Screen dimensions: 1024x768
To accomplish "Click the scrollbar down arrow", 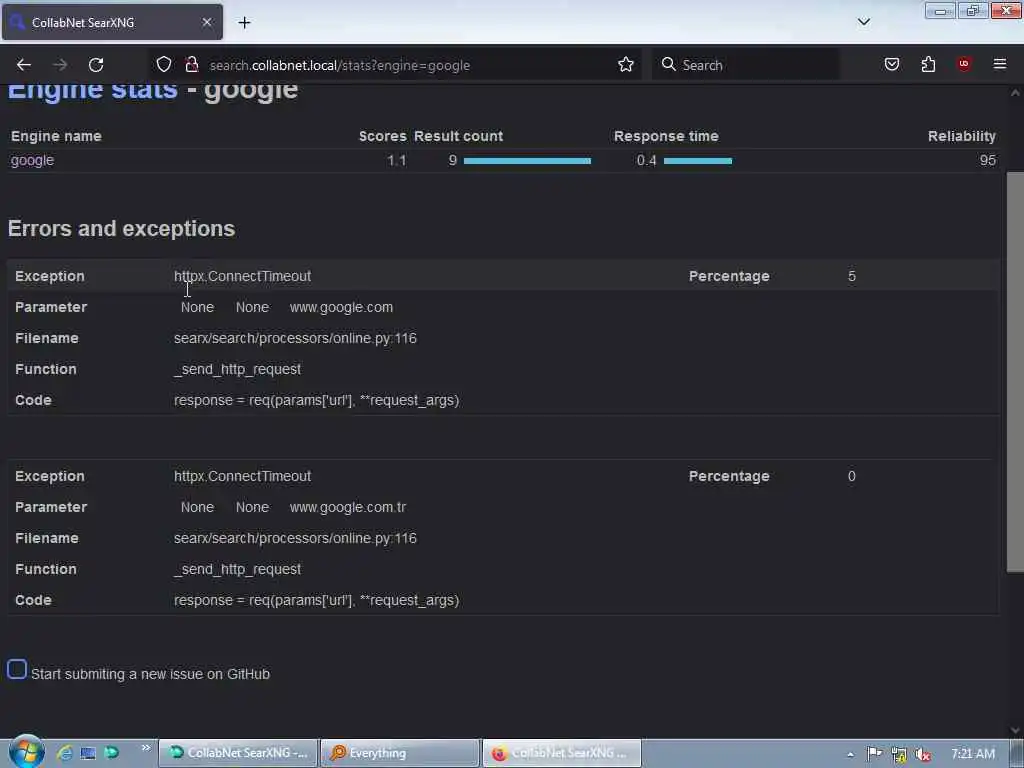I will (x=1015, y=730).
